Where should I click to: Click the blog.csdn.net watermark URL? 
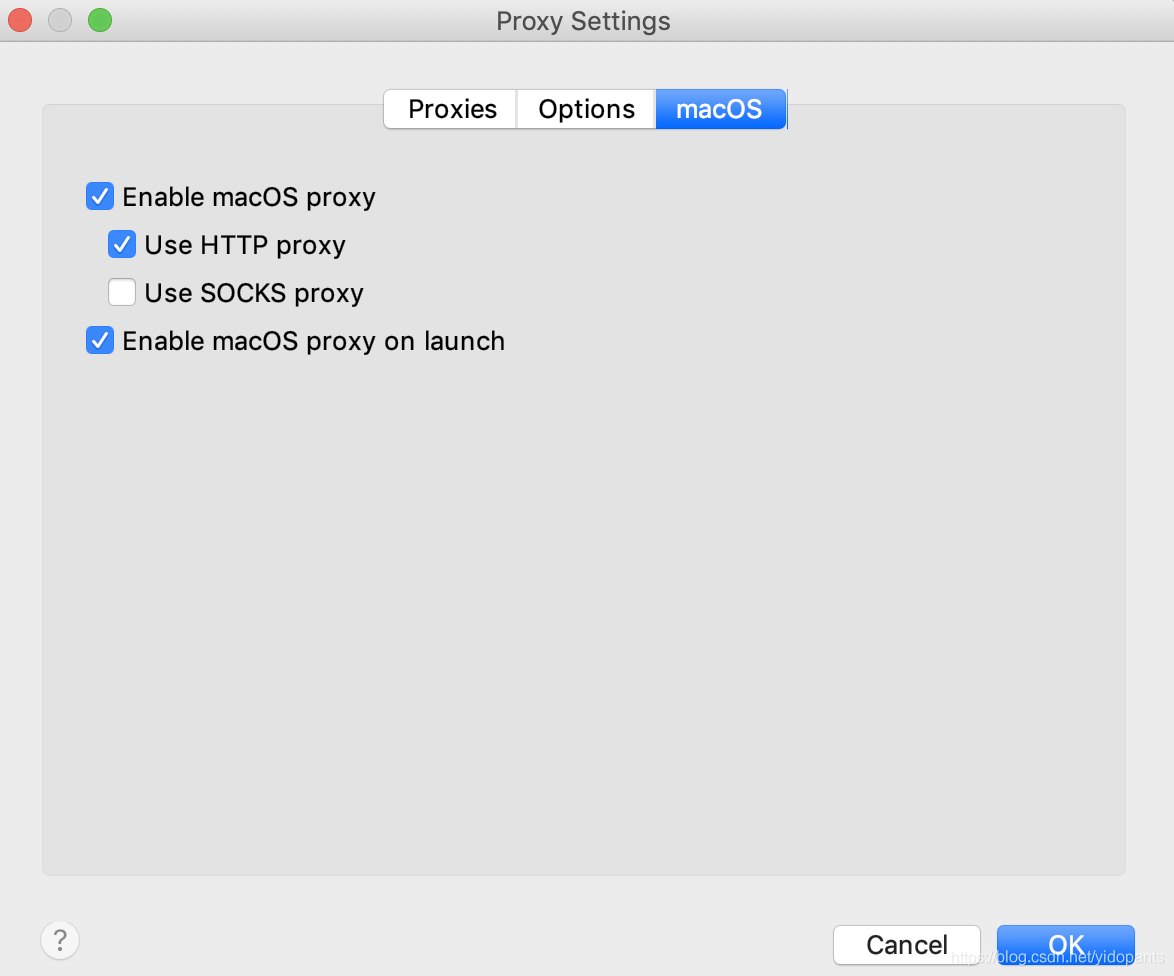[1058, 957]
